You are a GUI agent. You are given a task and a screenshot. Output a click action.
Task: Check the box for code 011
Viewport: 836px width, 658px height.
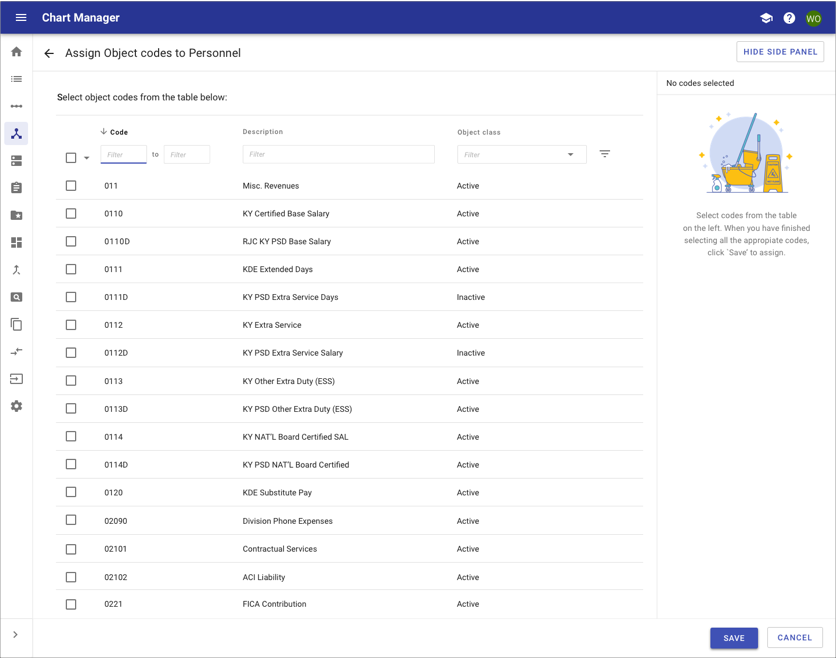tap(71, 186)
